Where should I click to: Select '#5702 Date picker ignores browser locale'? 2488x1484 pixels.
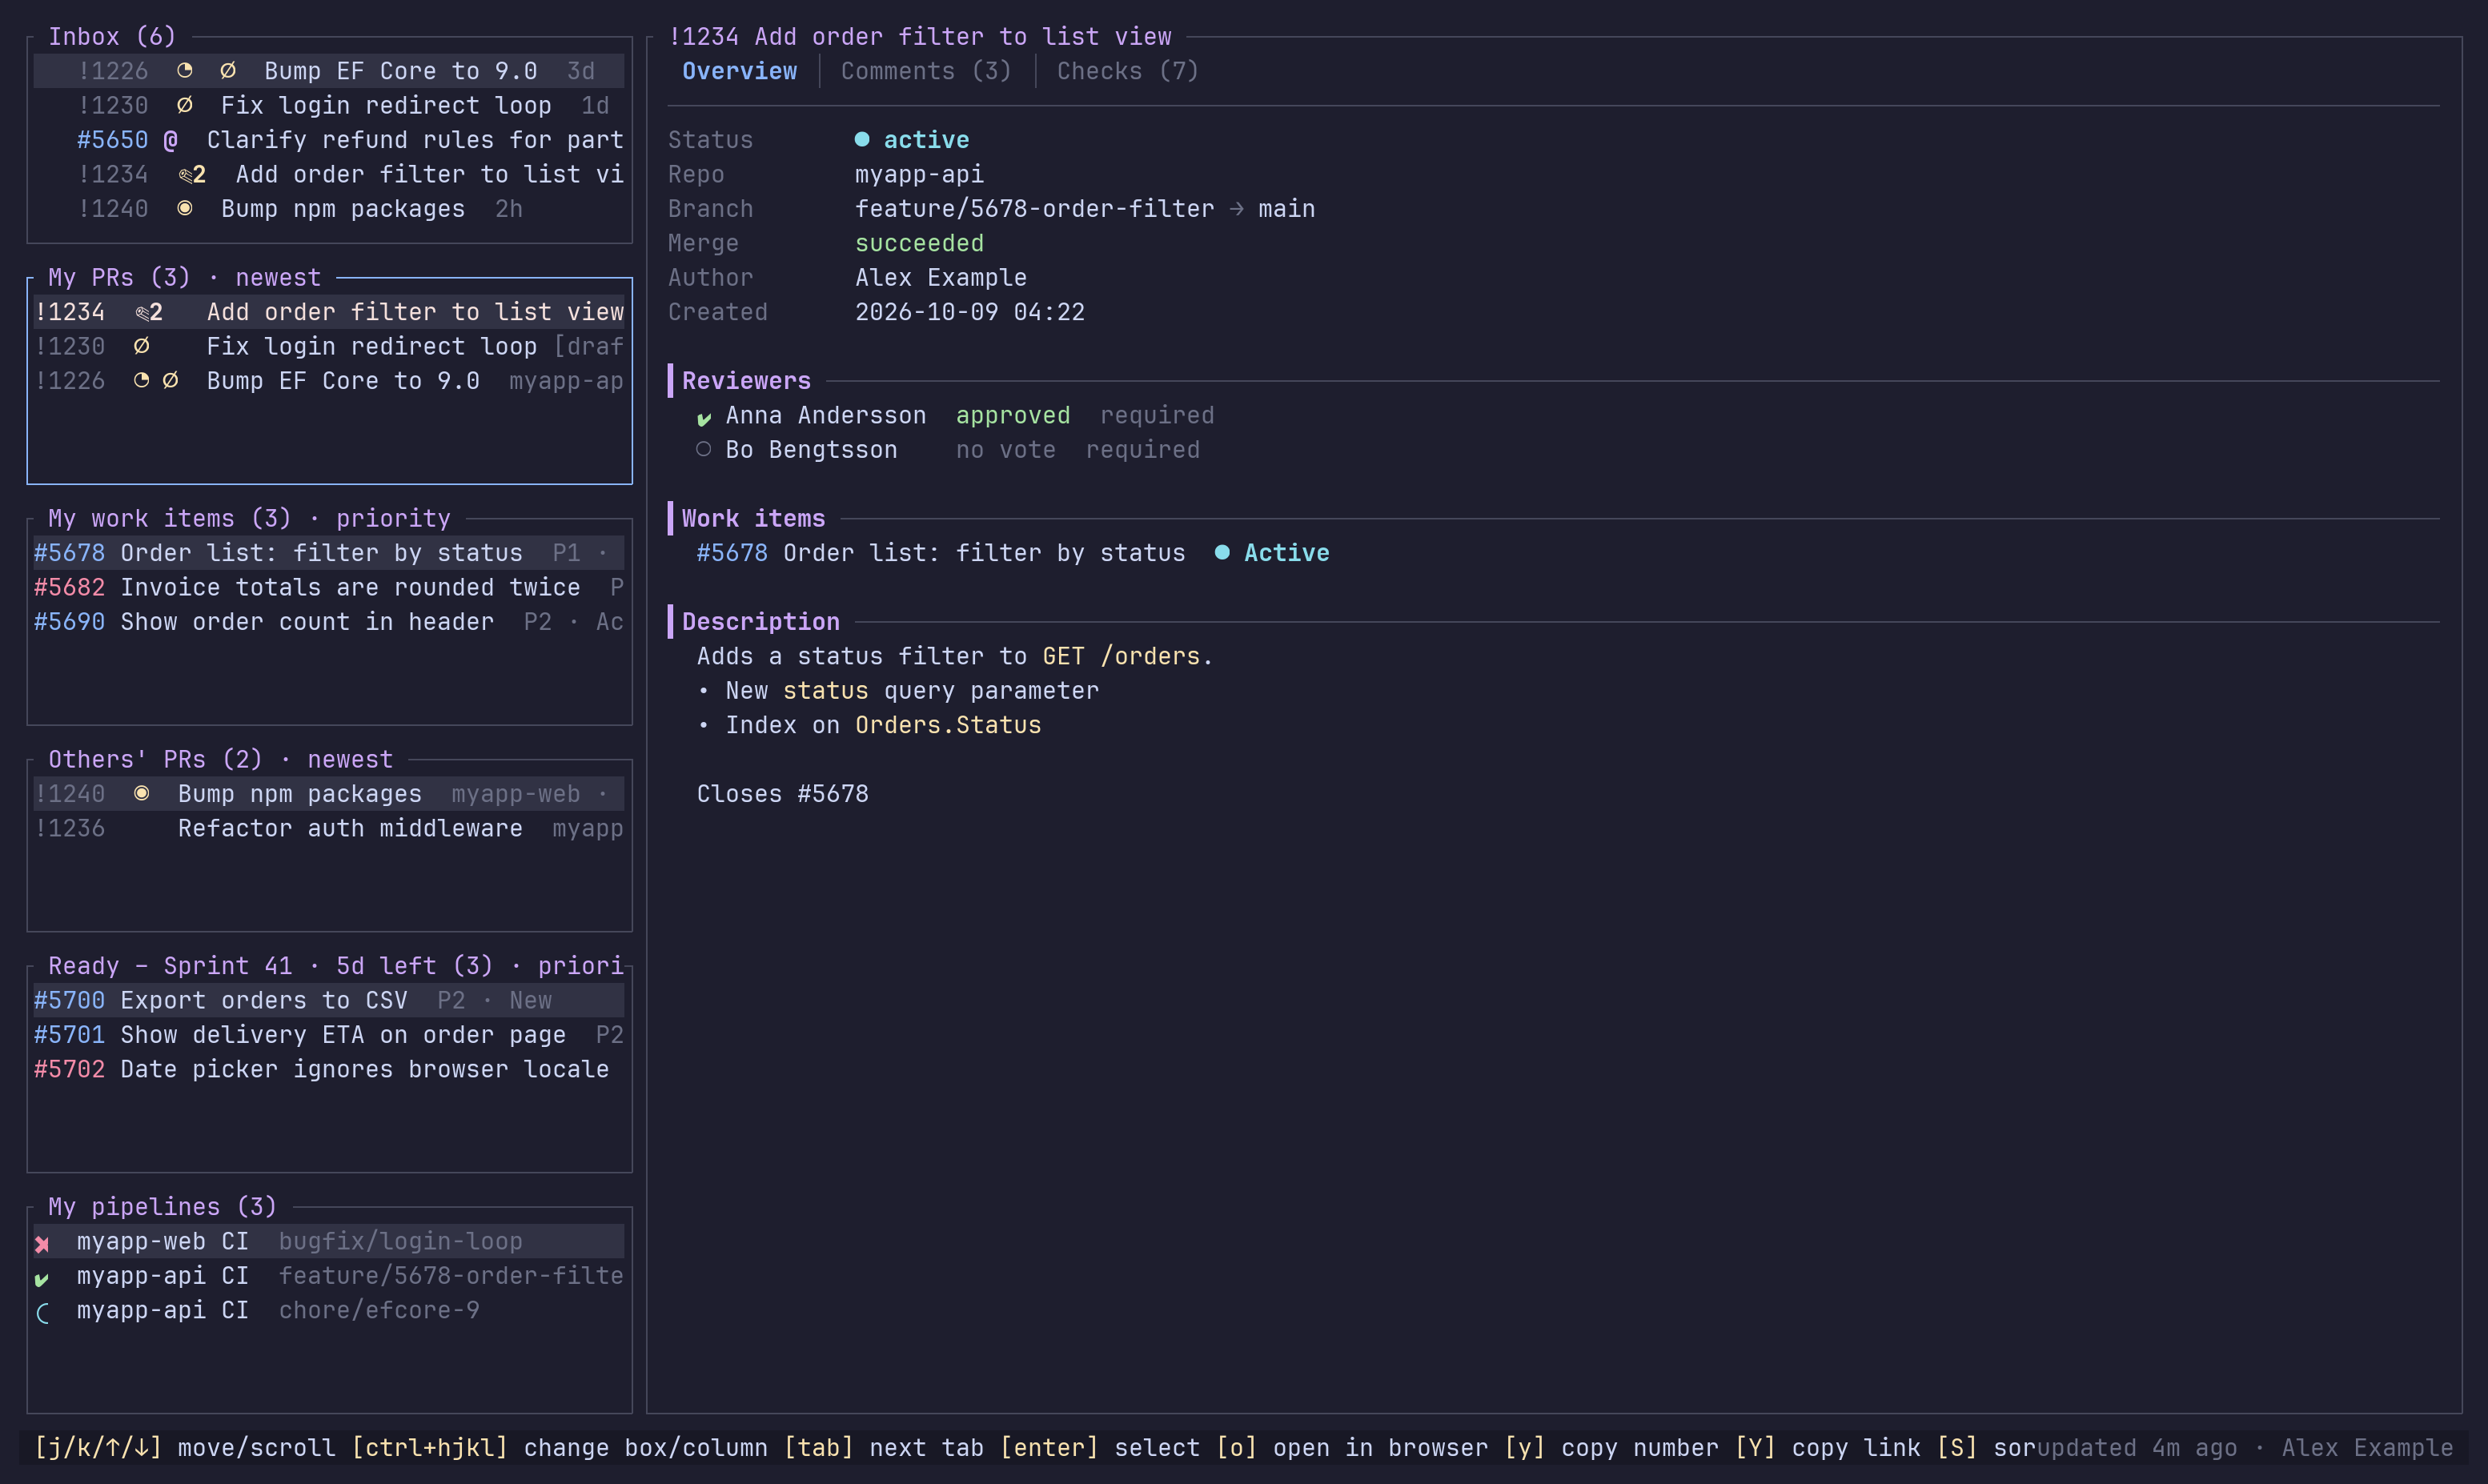[x=329, y=1070]
